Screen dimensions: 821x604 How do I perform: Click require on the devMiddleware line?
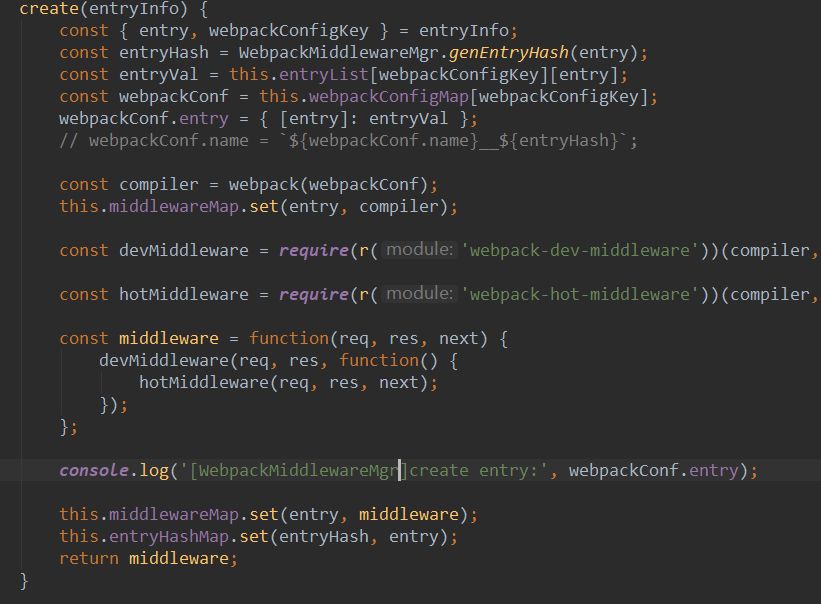pyautogui.click(x=314, y=250)
